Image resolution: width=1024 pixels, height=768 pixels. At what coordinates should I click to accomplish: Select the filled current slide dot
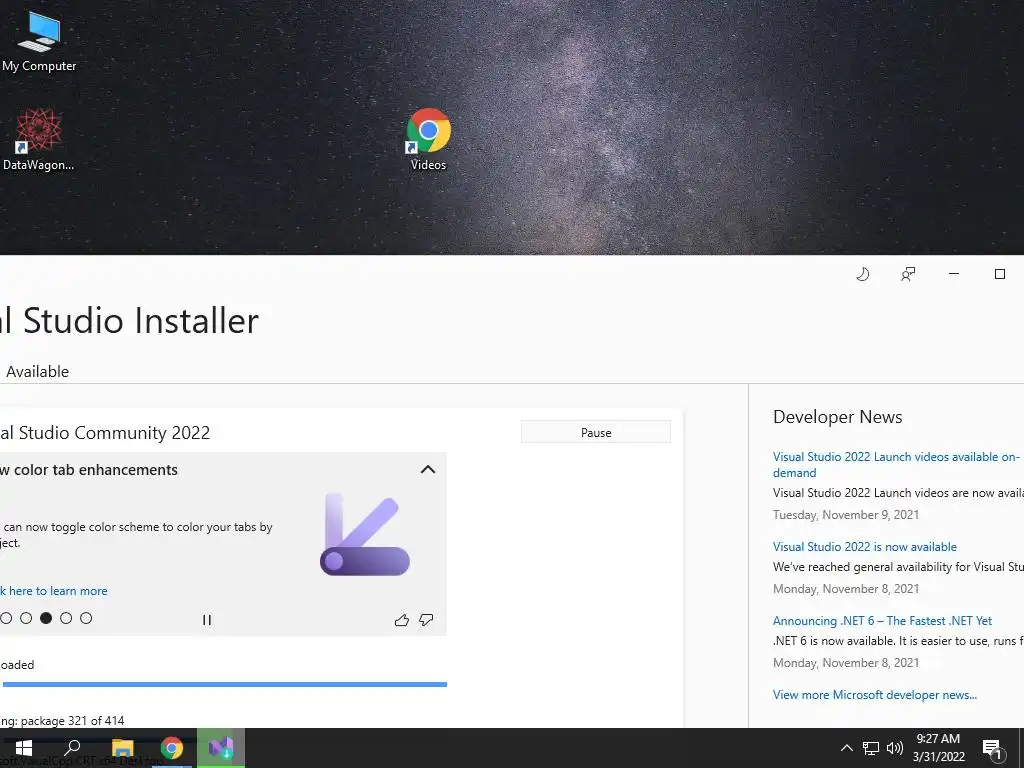point(46,618)
